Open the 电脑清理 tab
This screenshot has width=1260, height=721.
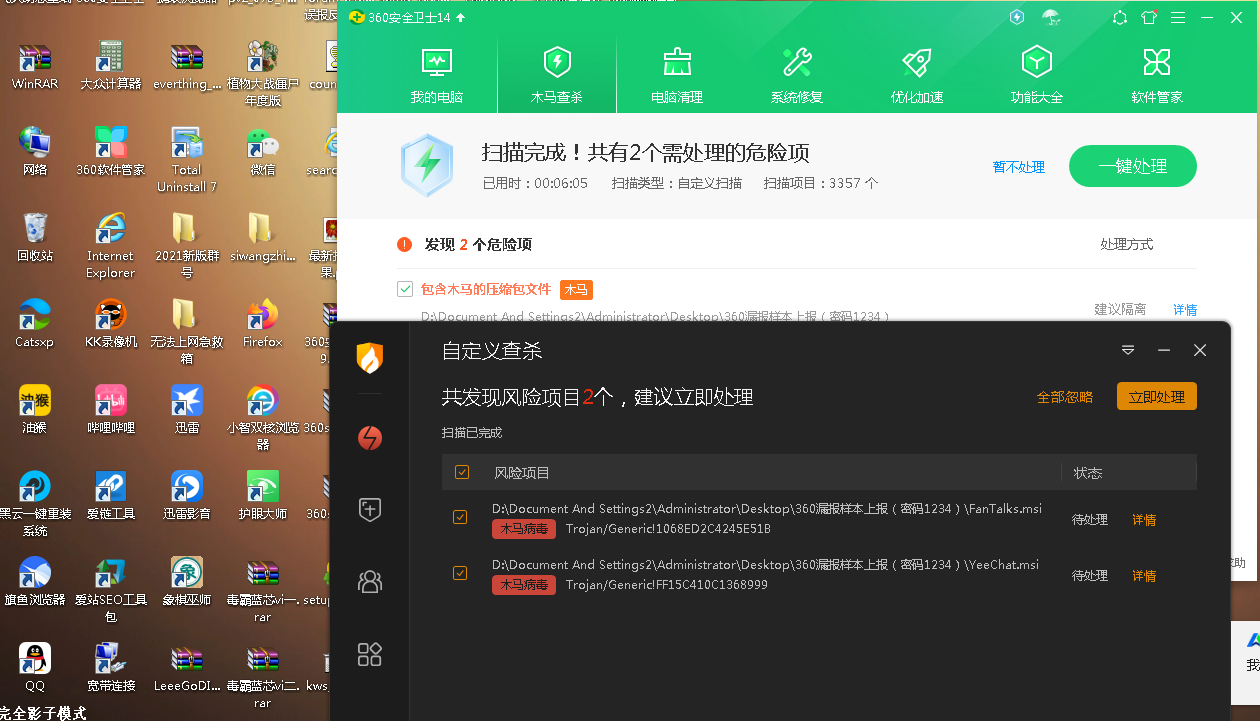pos(677,75)
